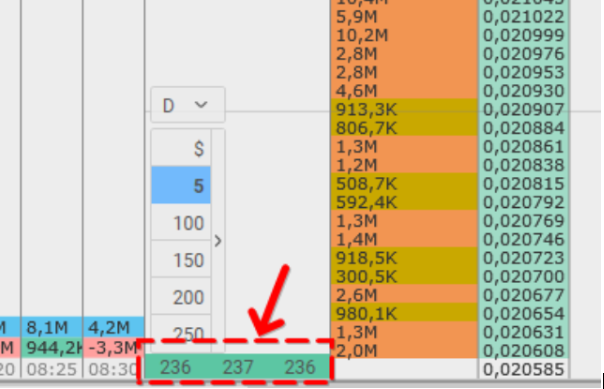This screenshot has height=389, width=604.
Task: Click the 944,2K green delta cell
Action: [52, 348]
